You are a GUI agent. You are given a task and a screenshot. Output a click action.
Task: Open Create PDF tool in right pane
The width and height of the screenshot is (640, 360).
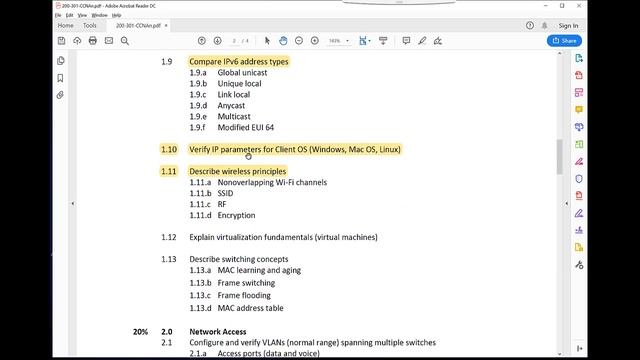click(579, 76)
